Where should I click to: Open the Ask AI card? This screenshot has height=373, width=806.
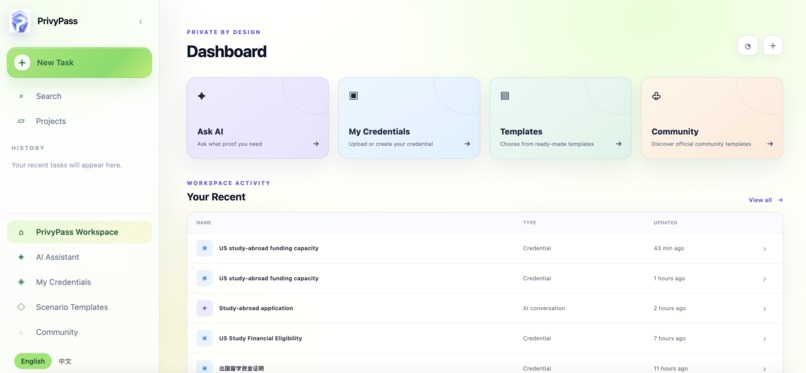pos(258,118)
